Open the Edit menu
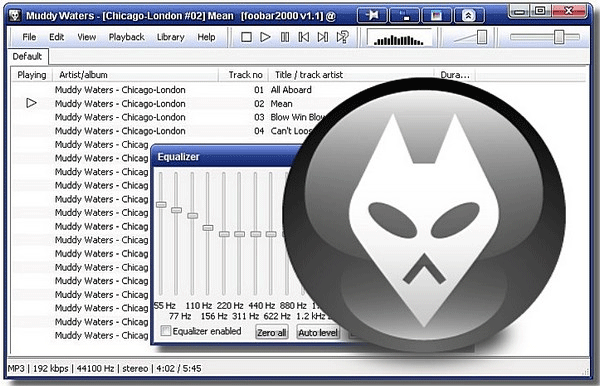 tap(56, 37)
